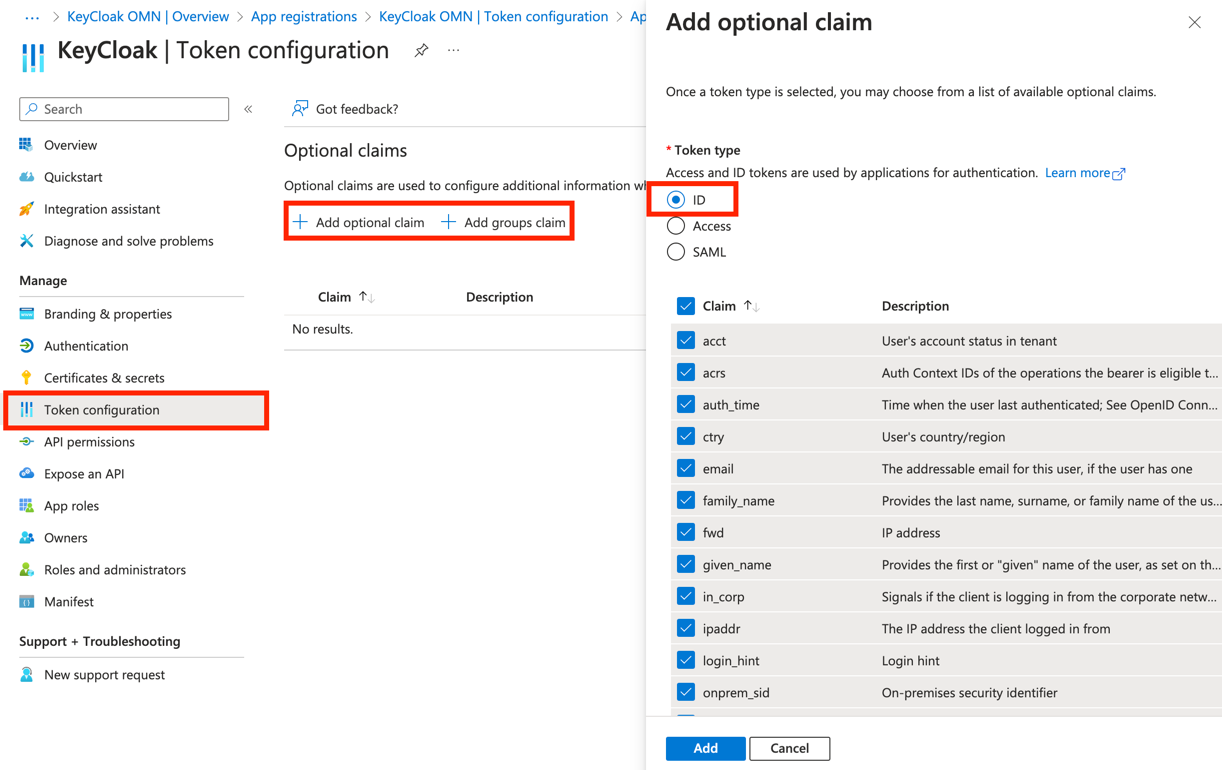
Task: Click the Got feedback person icon
Action: pos(300,109)
